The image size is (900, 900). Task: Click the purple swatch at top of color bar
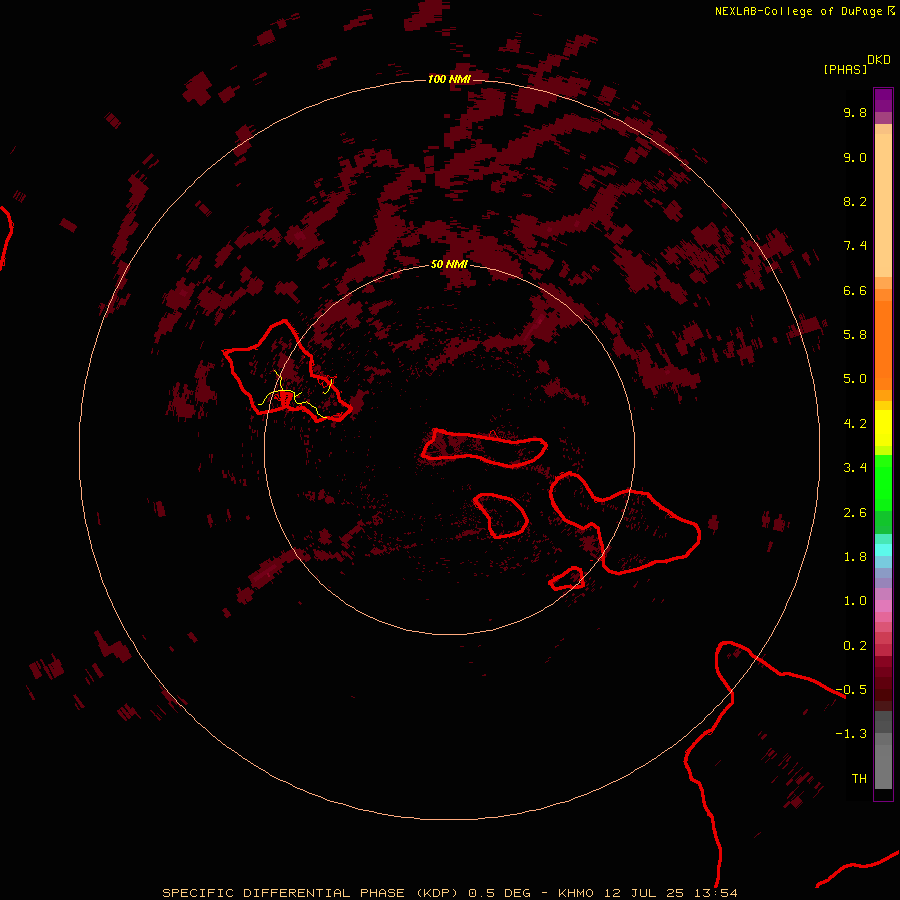[883, 100]
